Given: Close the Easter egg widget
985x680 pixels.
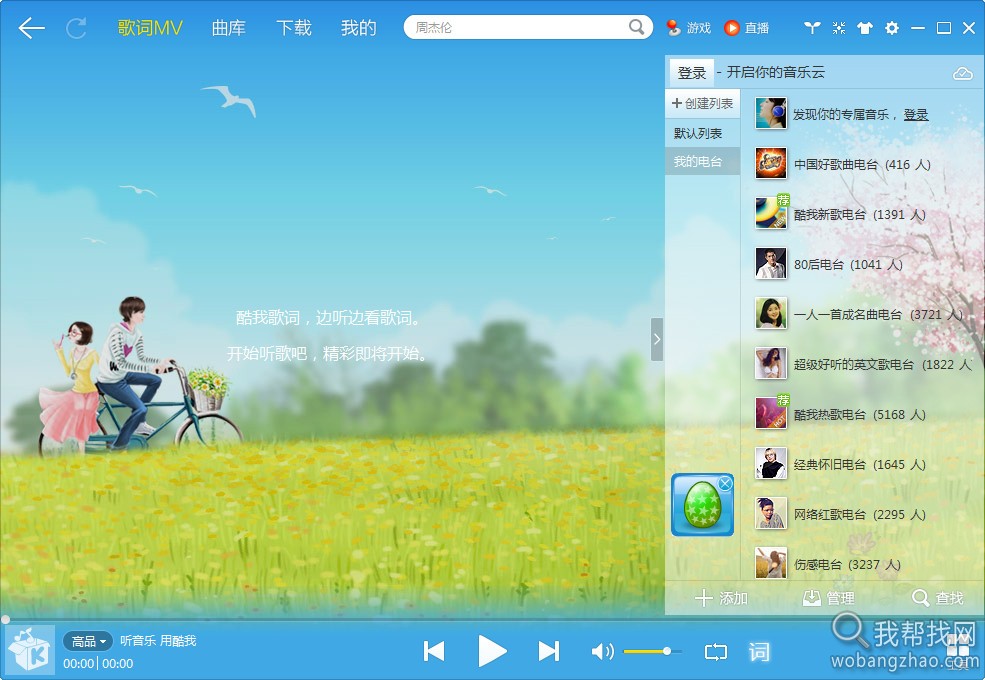Looking at the screenshot, I should tap(726, 483).
